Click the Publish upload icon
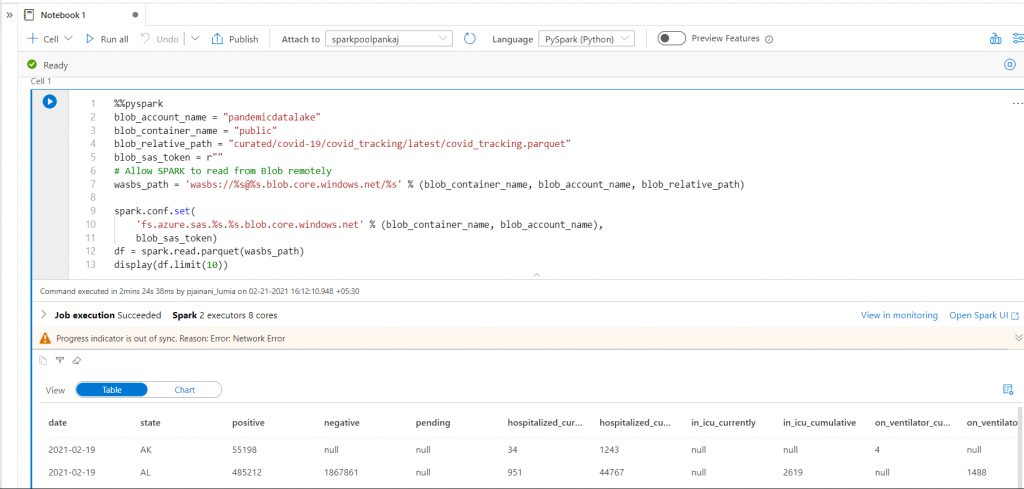Screen dimensions: 1024x489 pos(217,39)
